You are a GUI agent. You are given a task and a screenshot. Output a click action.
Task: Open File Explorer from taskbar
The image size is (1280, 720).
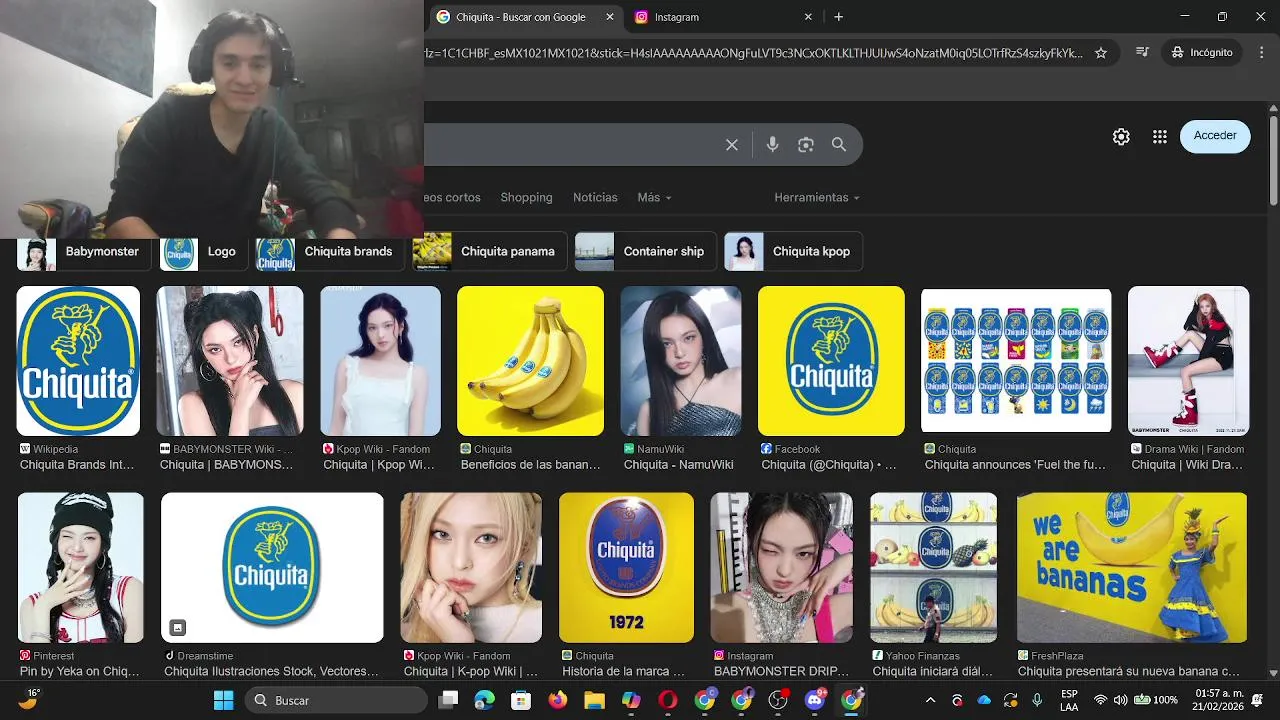(x=594, y=700)
